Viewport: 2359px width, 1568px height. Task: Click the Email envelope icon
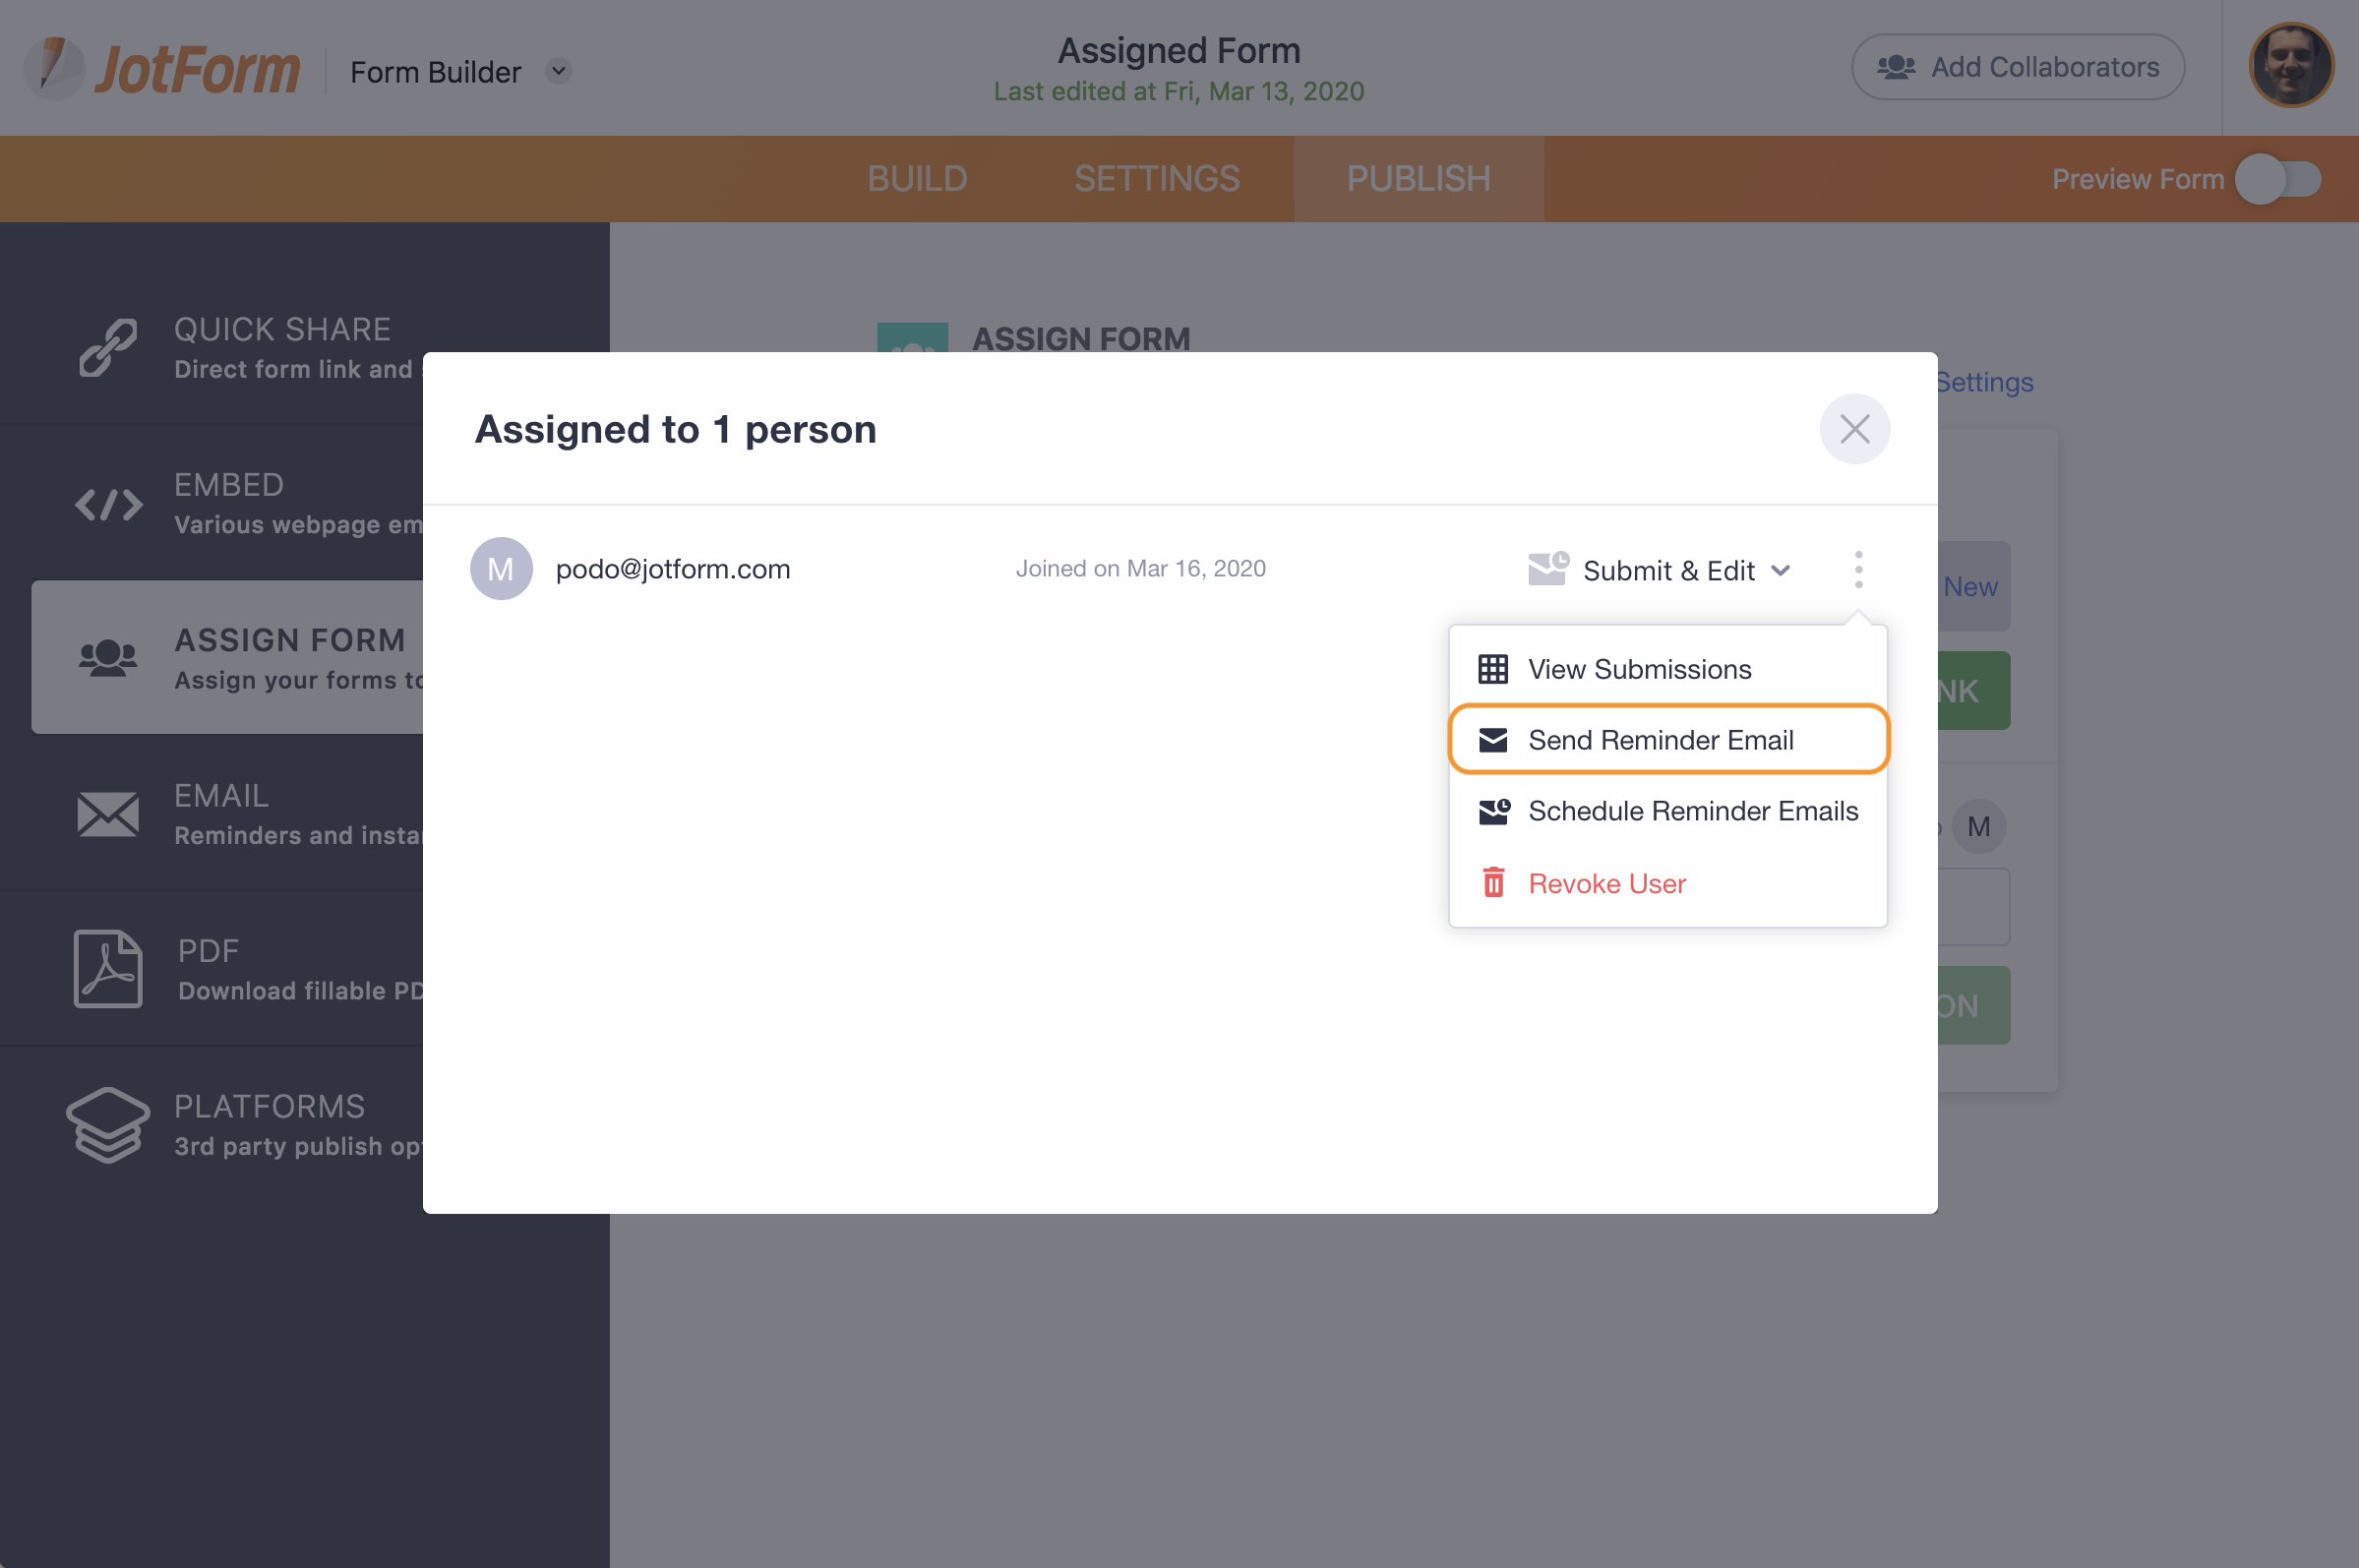pos(107,814)
